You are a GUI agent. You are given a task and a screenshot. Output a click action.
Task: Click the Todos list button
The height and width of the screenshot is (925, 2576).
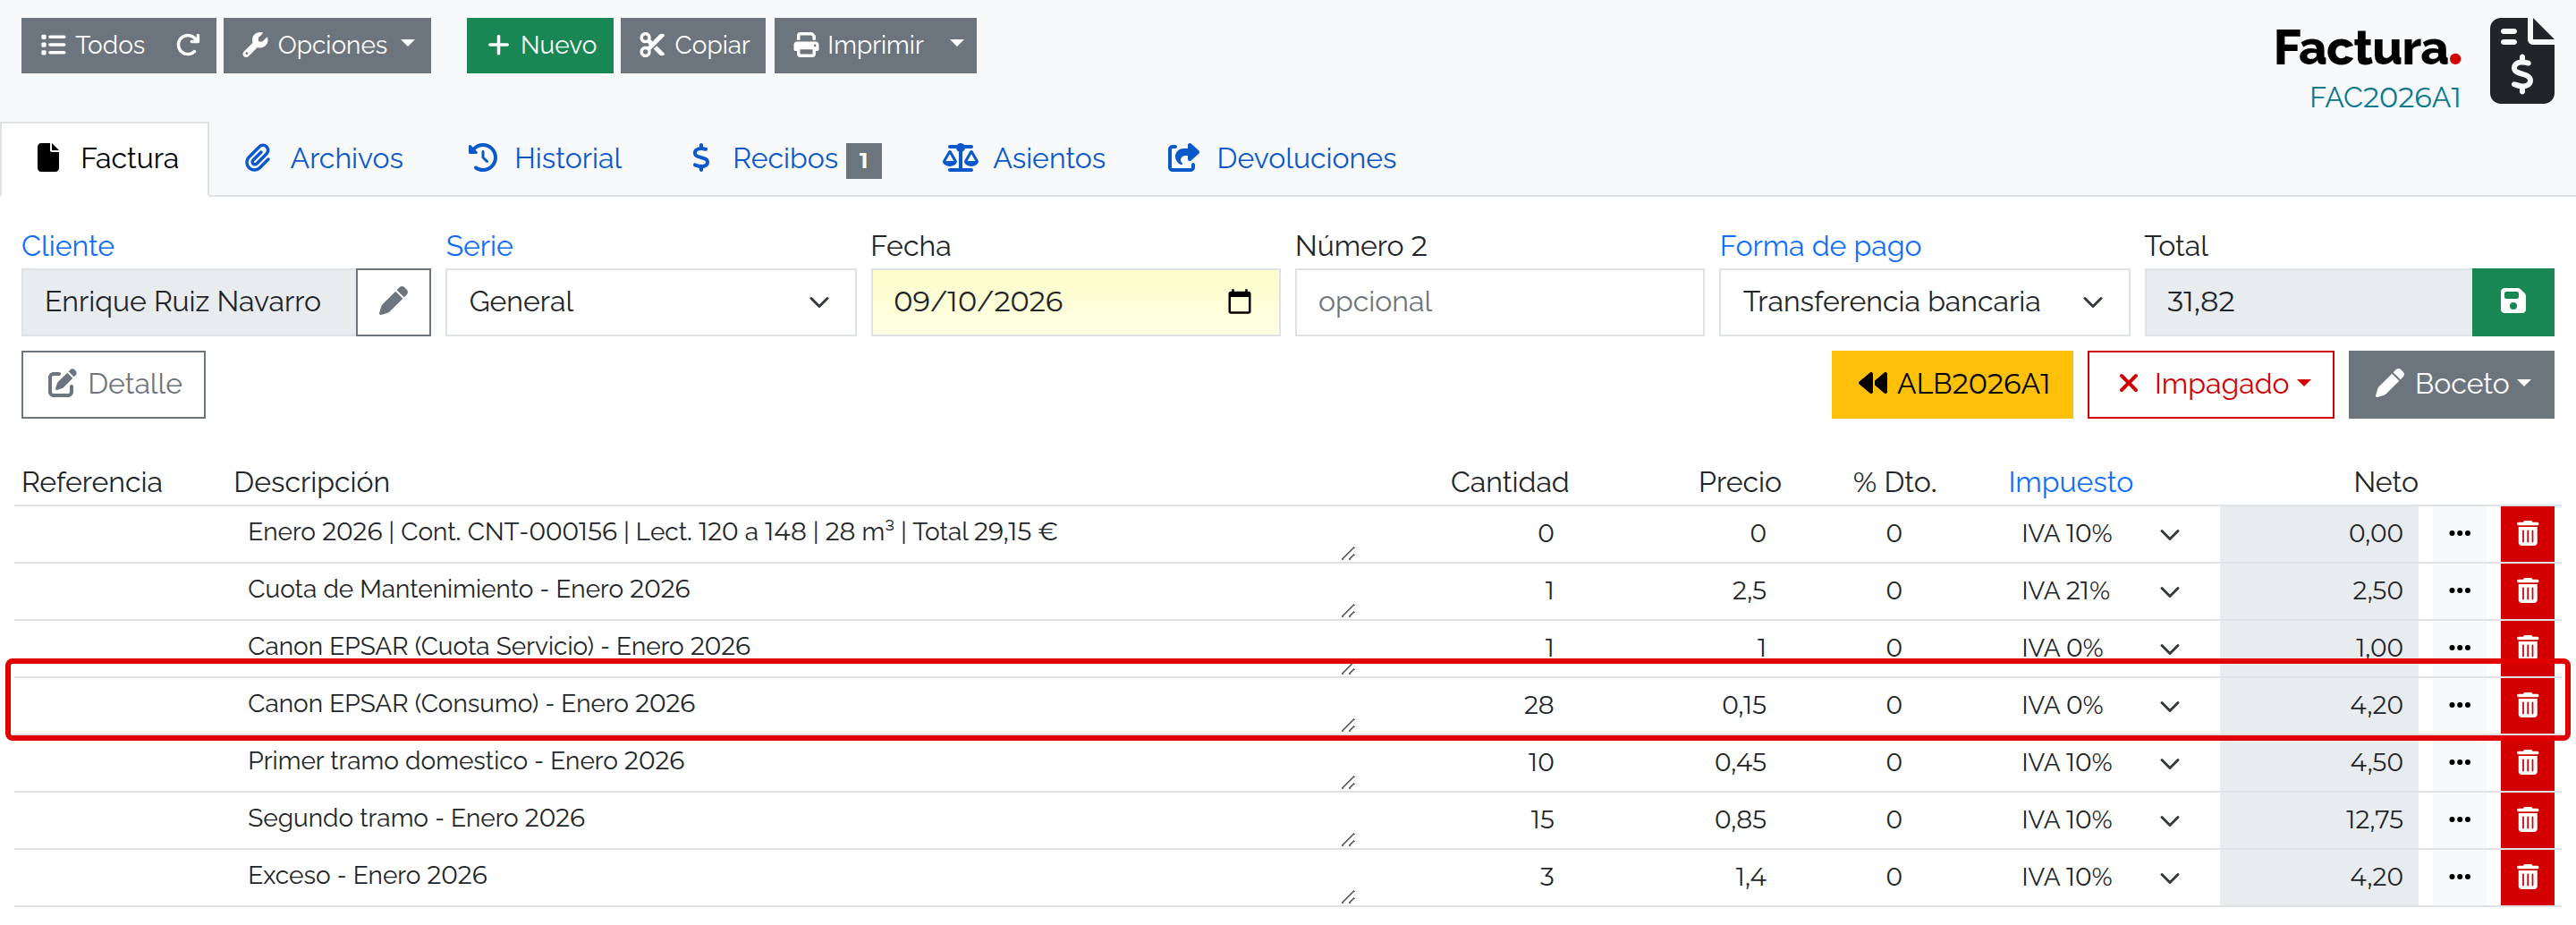[92, 45]
